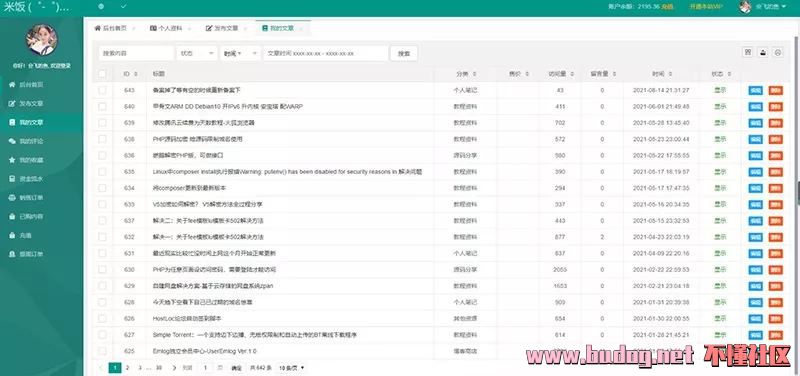Check the checkbox for article ID 635
The image size is (800, 376).
pos(103,172)
